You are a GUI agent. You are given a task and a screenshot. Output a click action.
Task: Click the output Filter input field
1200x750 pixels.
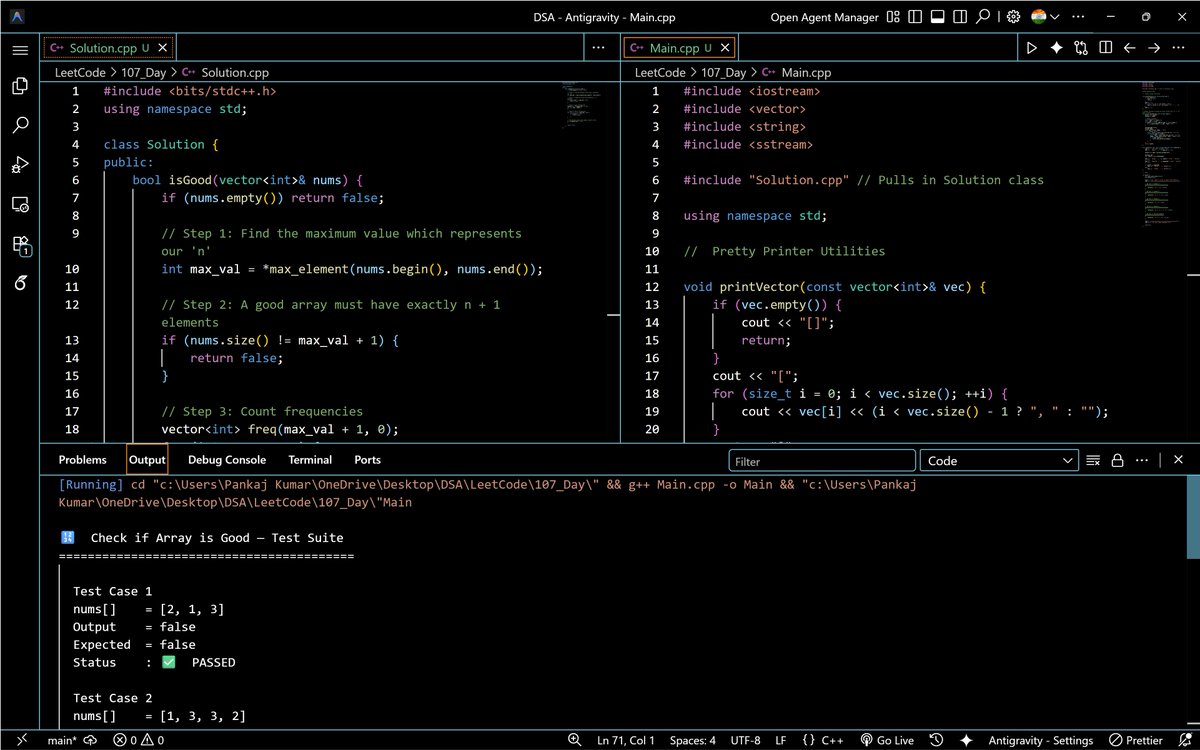coord(822,461)
